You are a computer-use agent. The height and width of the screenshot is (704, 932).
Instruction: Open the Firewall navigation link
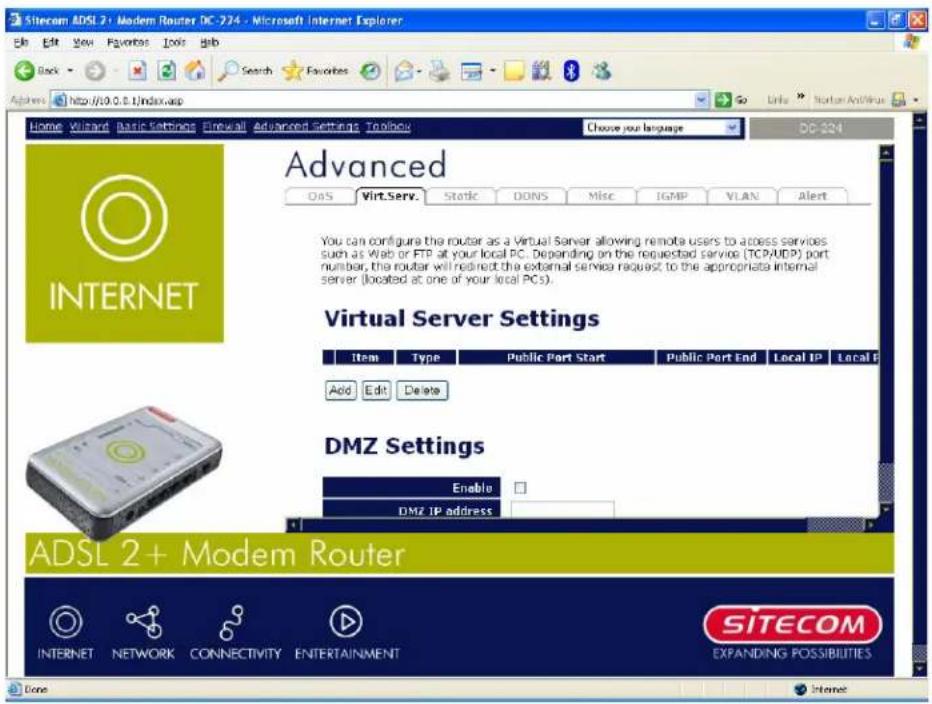[x=224, y=127]
